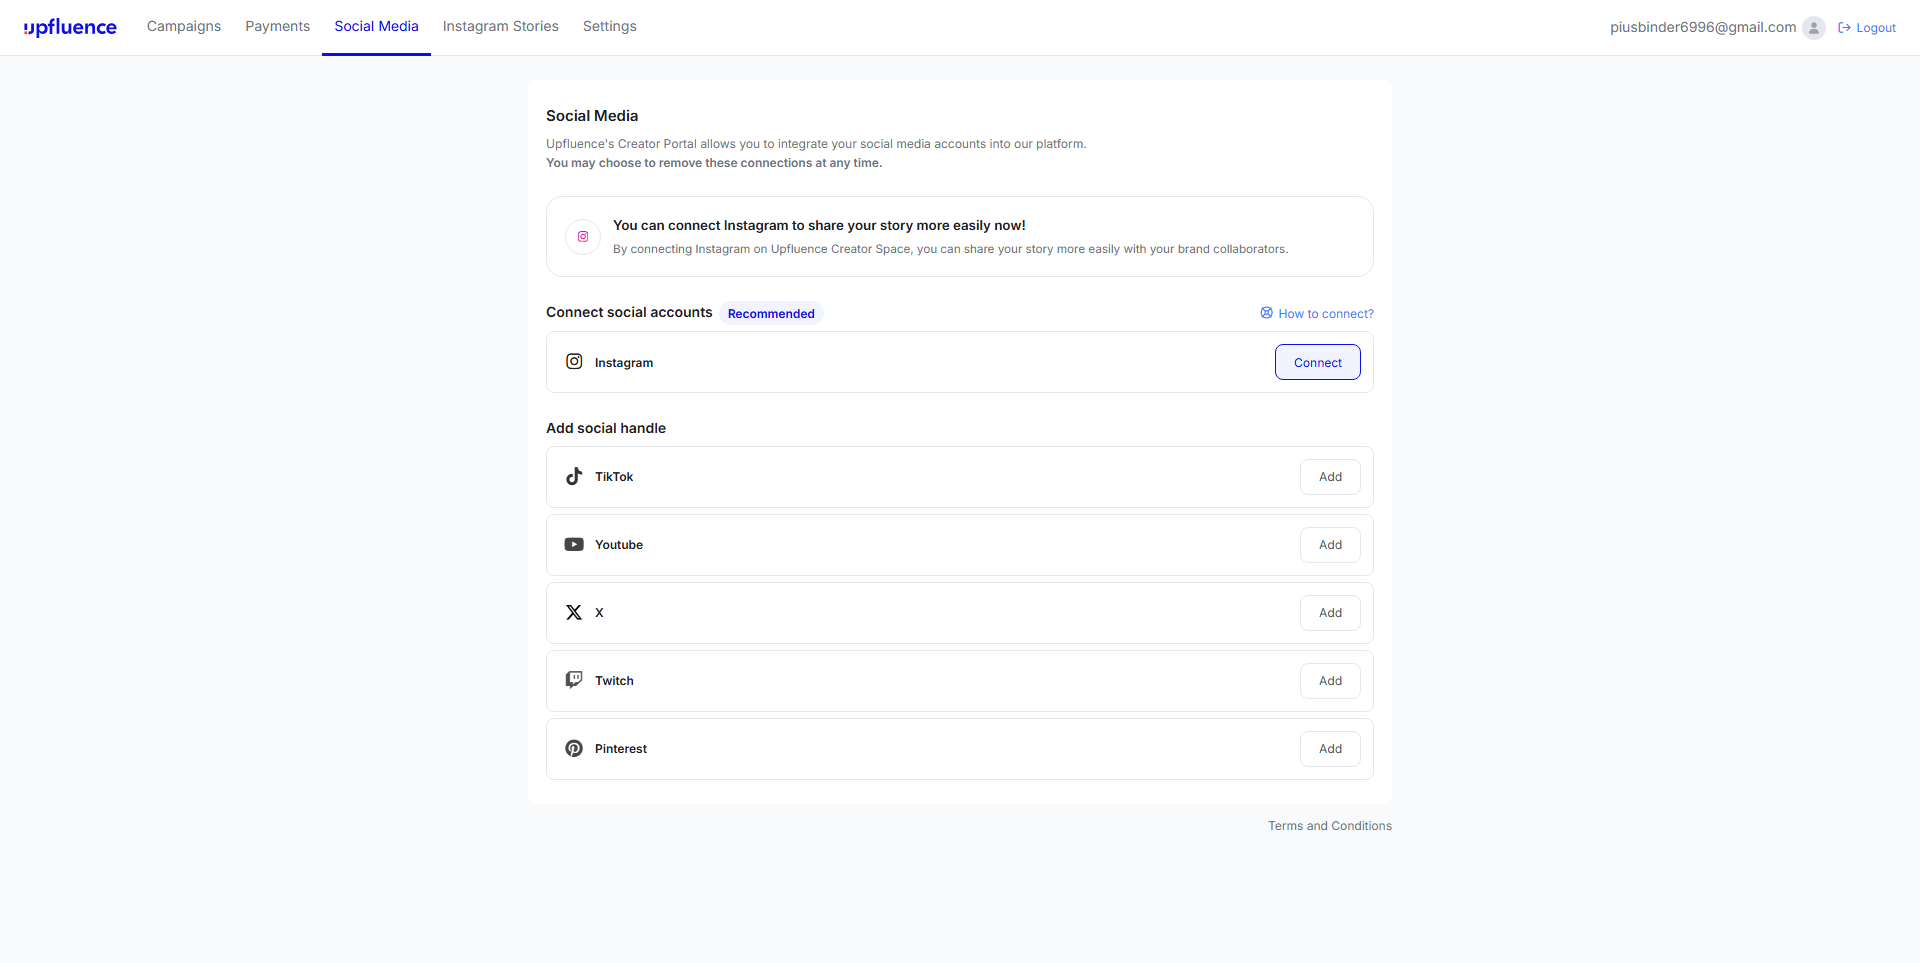Add a Pinterest handle
This screenshot has height=963, width=1920.
point(1330,749)
